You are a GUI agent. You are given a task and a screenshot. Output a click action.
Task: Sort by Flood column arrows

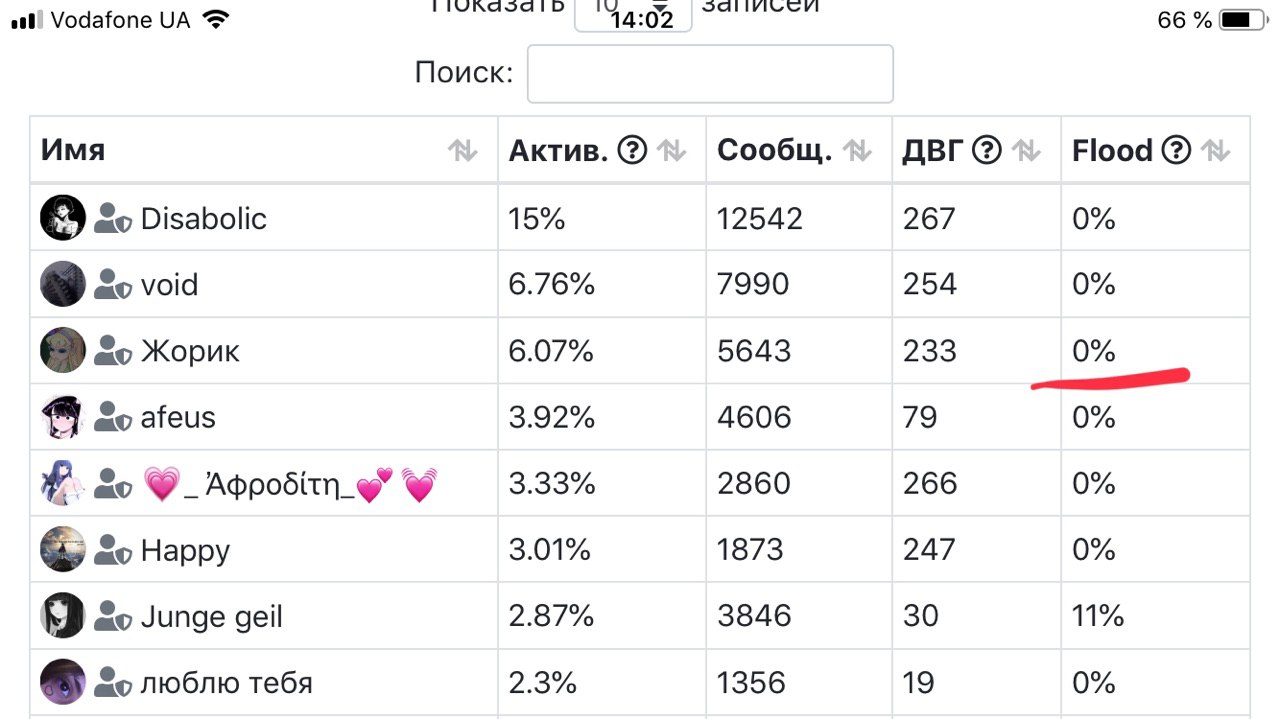tap(1215, 150)
